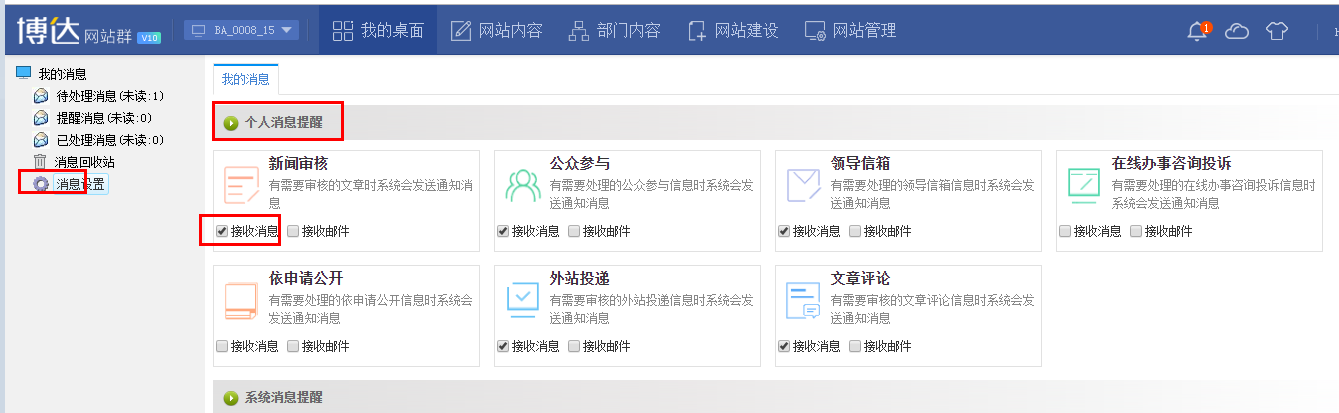Click the 文章评论 comment icon
This screenshot has width=1339, height=413.
[803, 300]
